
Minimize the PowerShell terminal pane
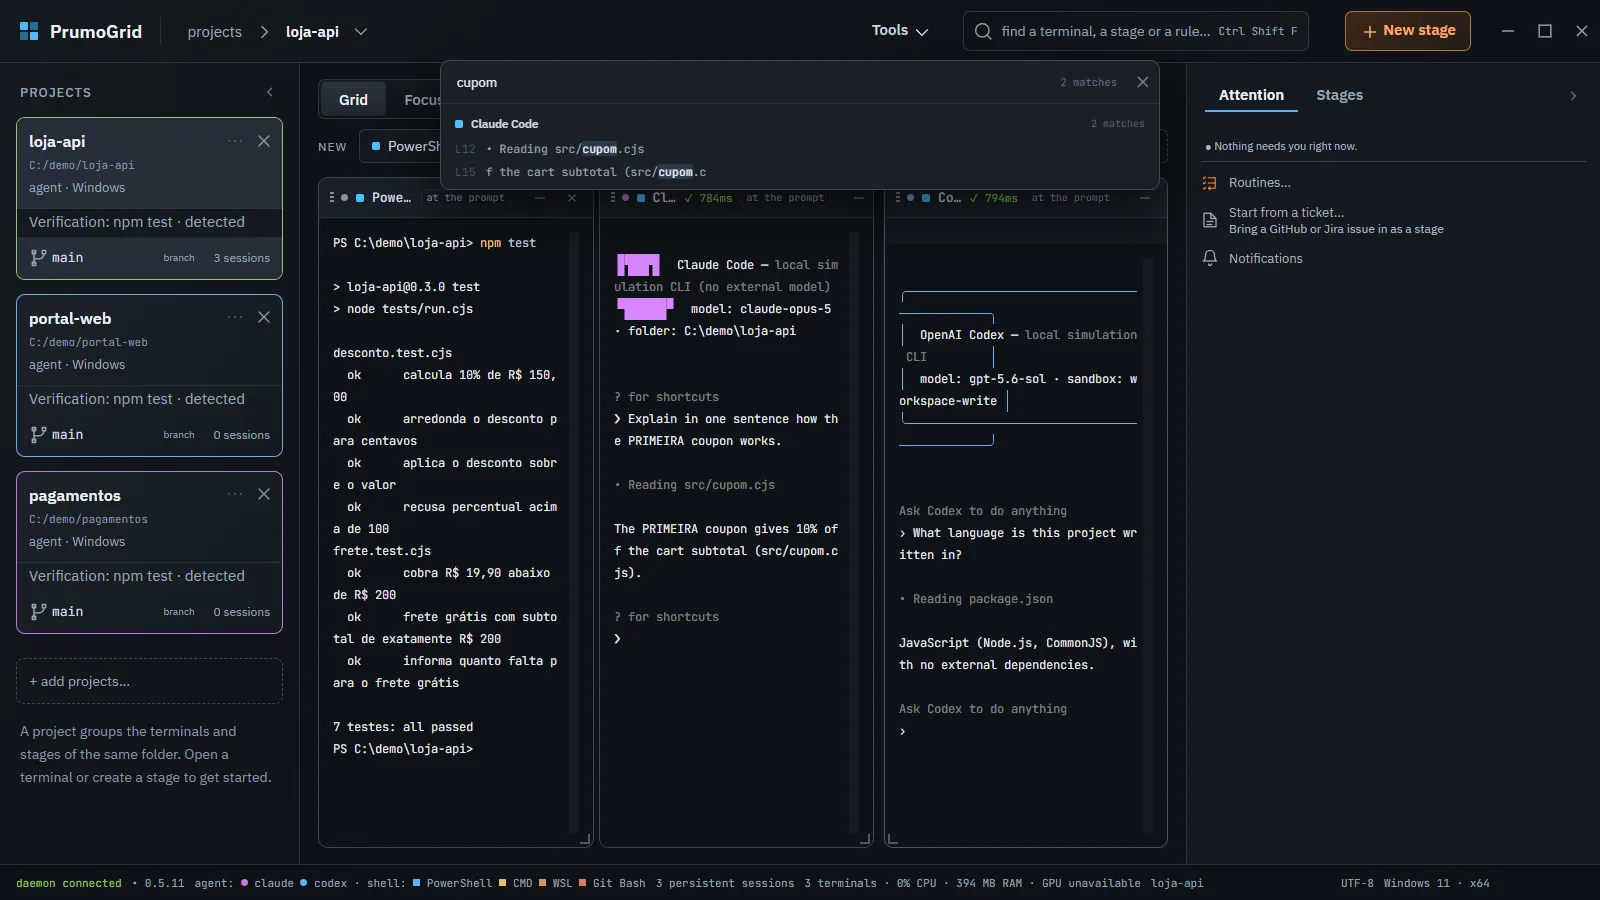(540, 198)
